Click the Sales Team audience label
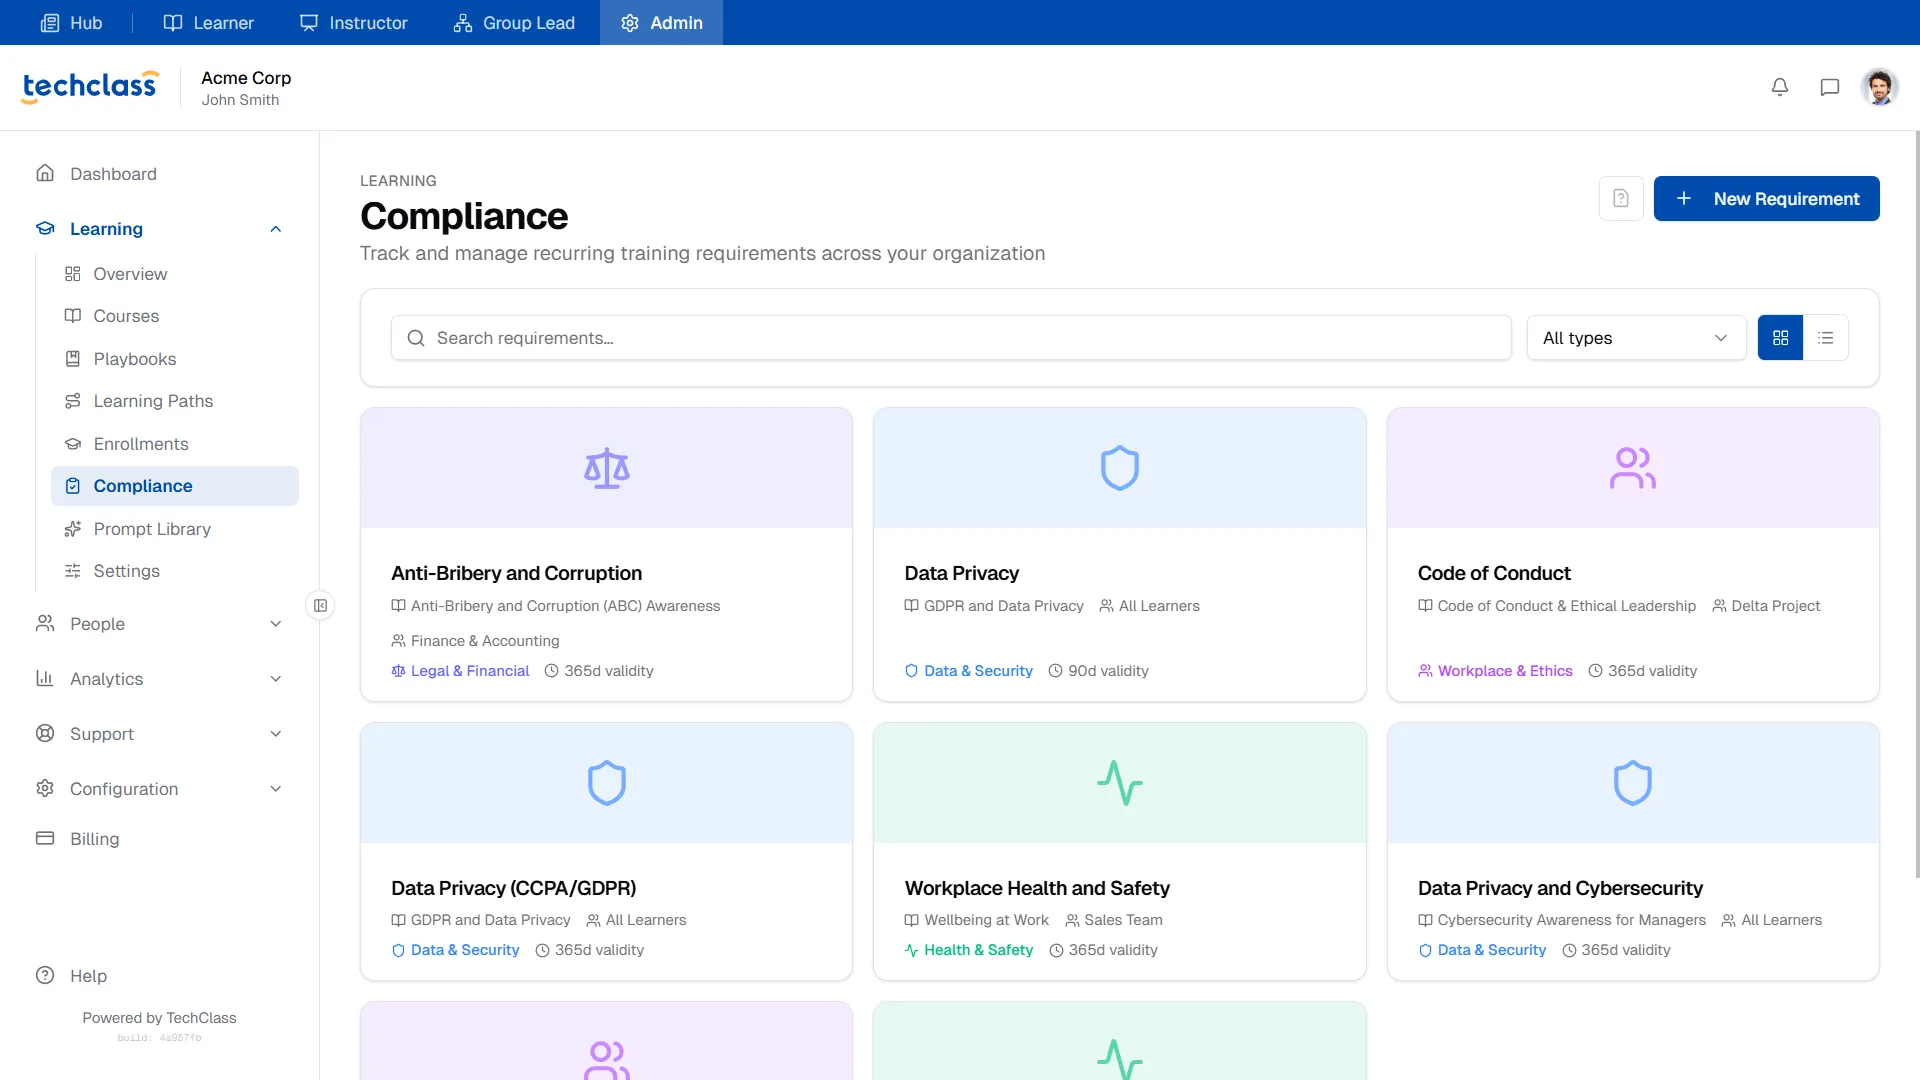Image resolution: width=1920 pixels, height=1080 pixels. click(1114, 920)
